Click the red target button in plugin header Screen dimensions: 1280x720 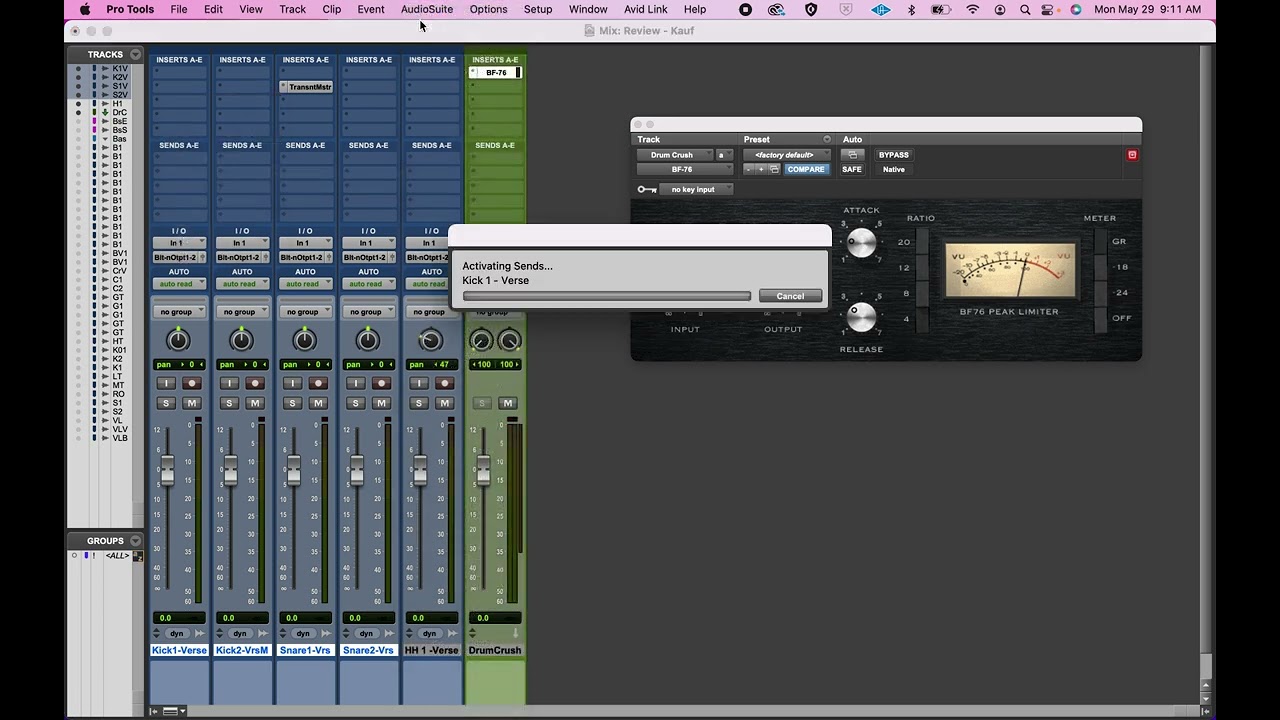tap(1132, 155)
